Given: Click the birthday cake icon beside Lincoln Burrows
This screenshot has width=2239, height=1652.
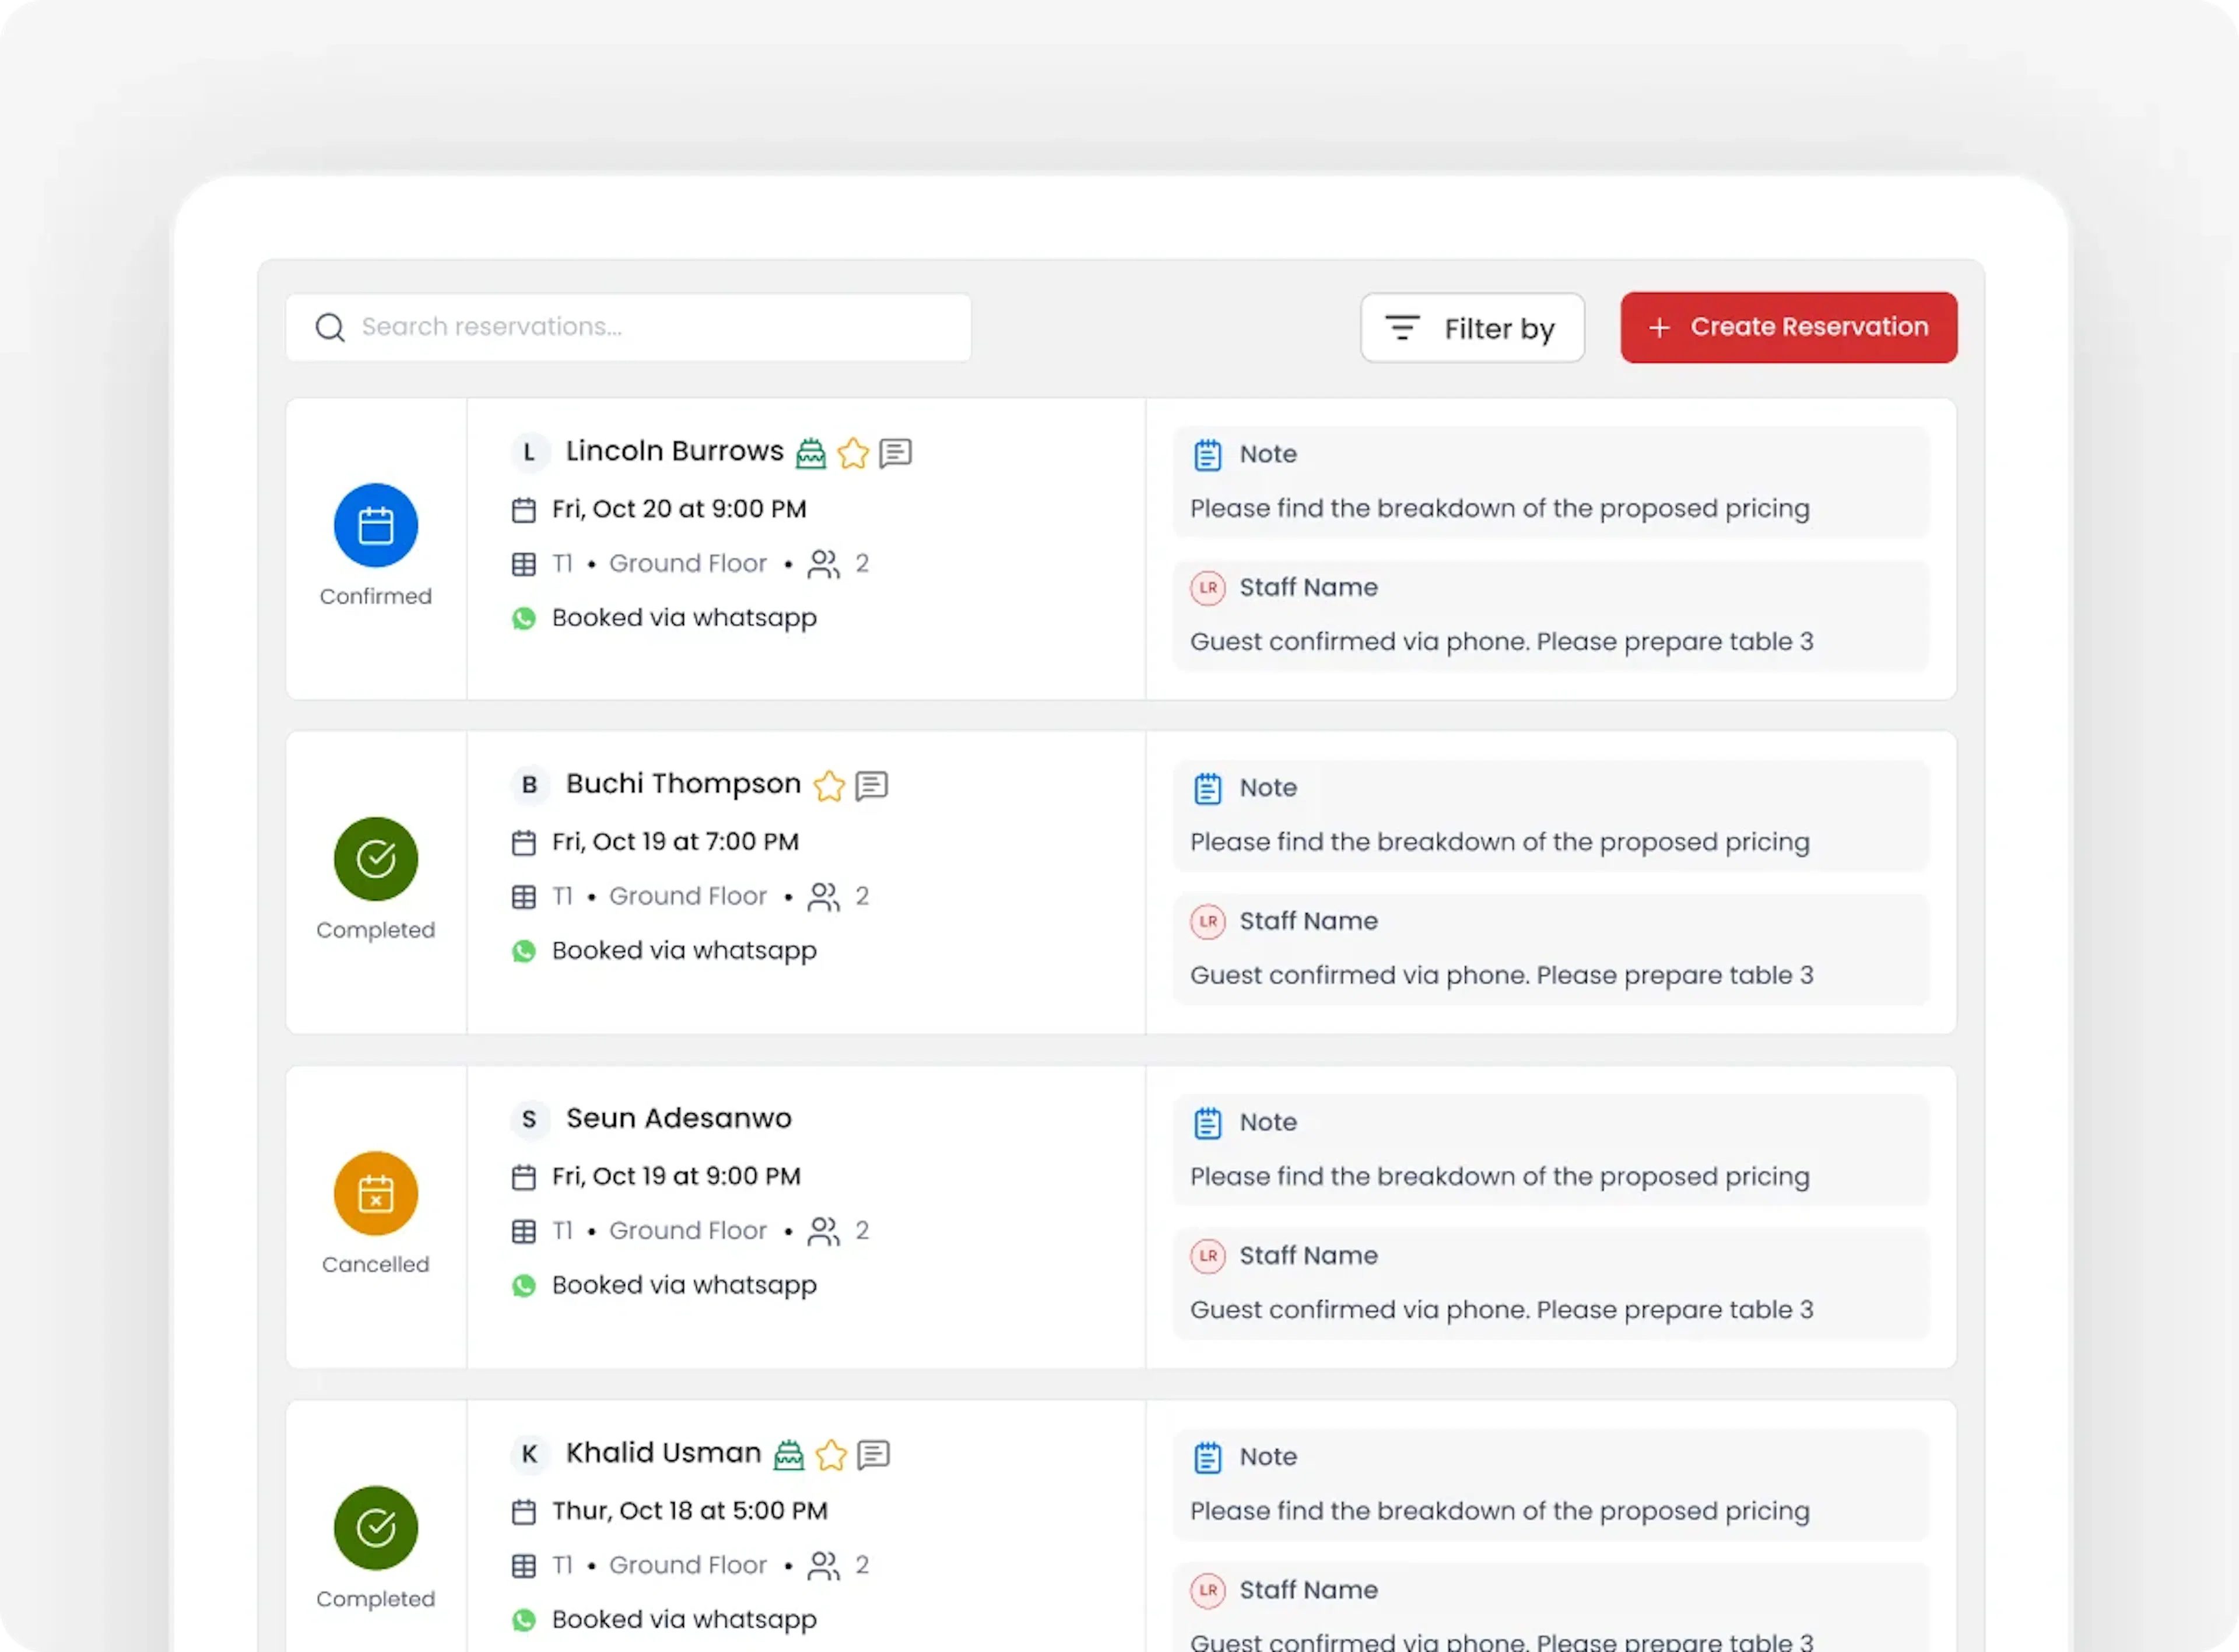Looking at the screenshot, I should tap(810, 454).
